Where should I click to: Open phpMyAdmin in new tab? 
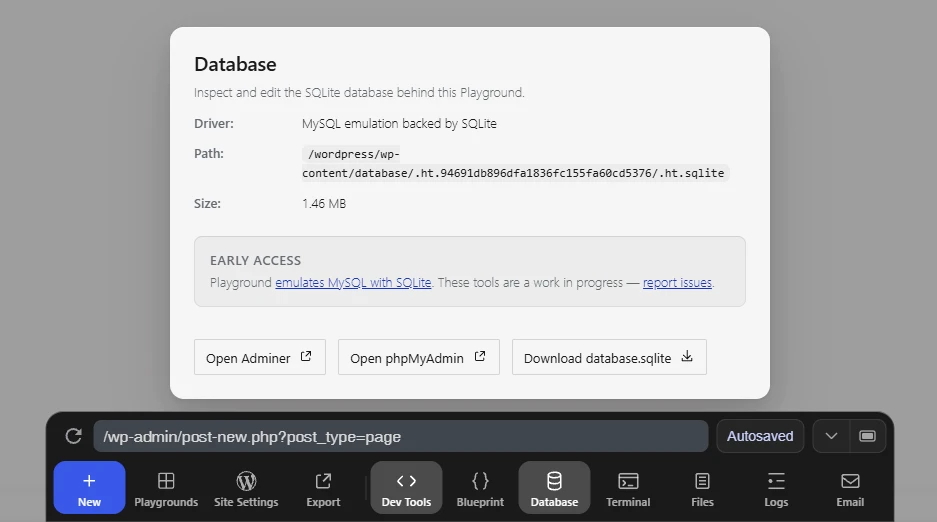[x=419, y=357]
